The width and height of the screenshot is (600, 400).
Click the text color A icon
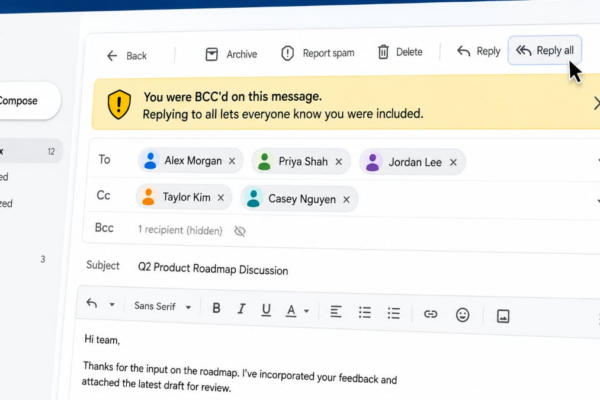[x=291, y=311]
